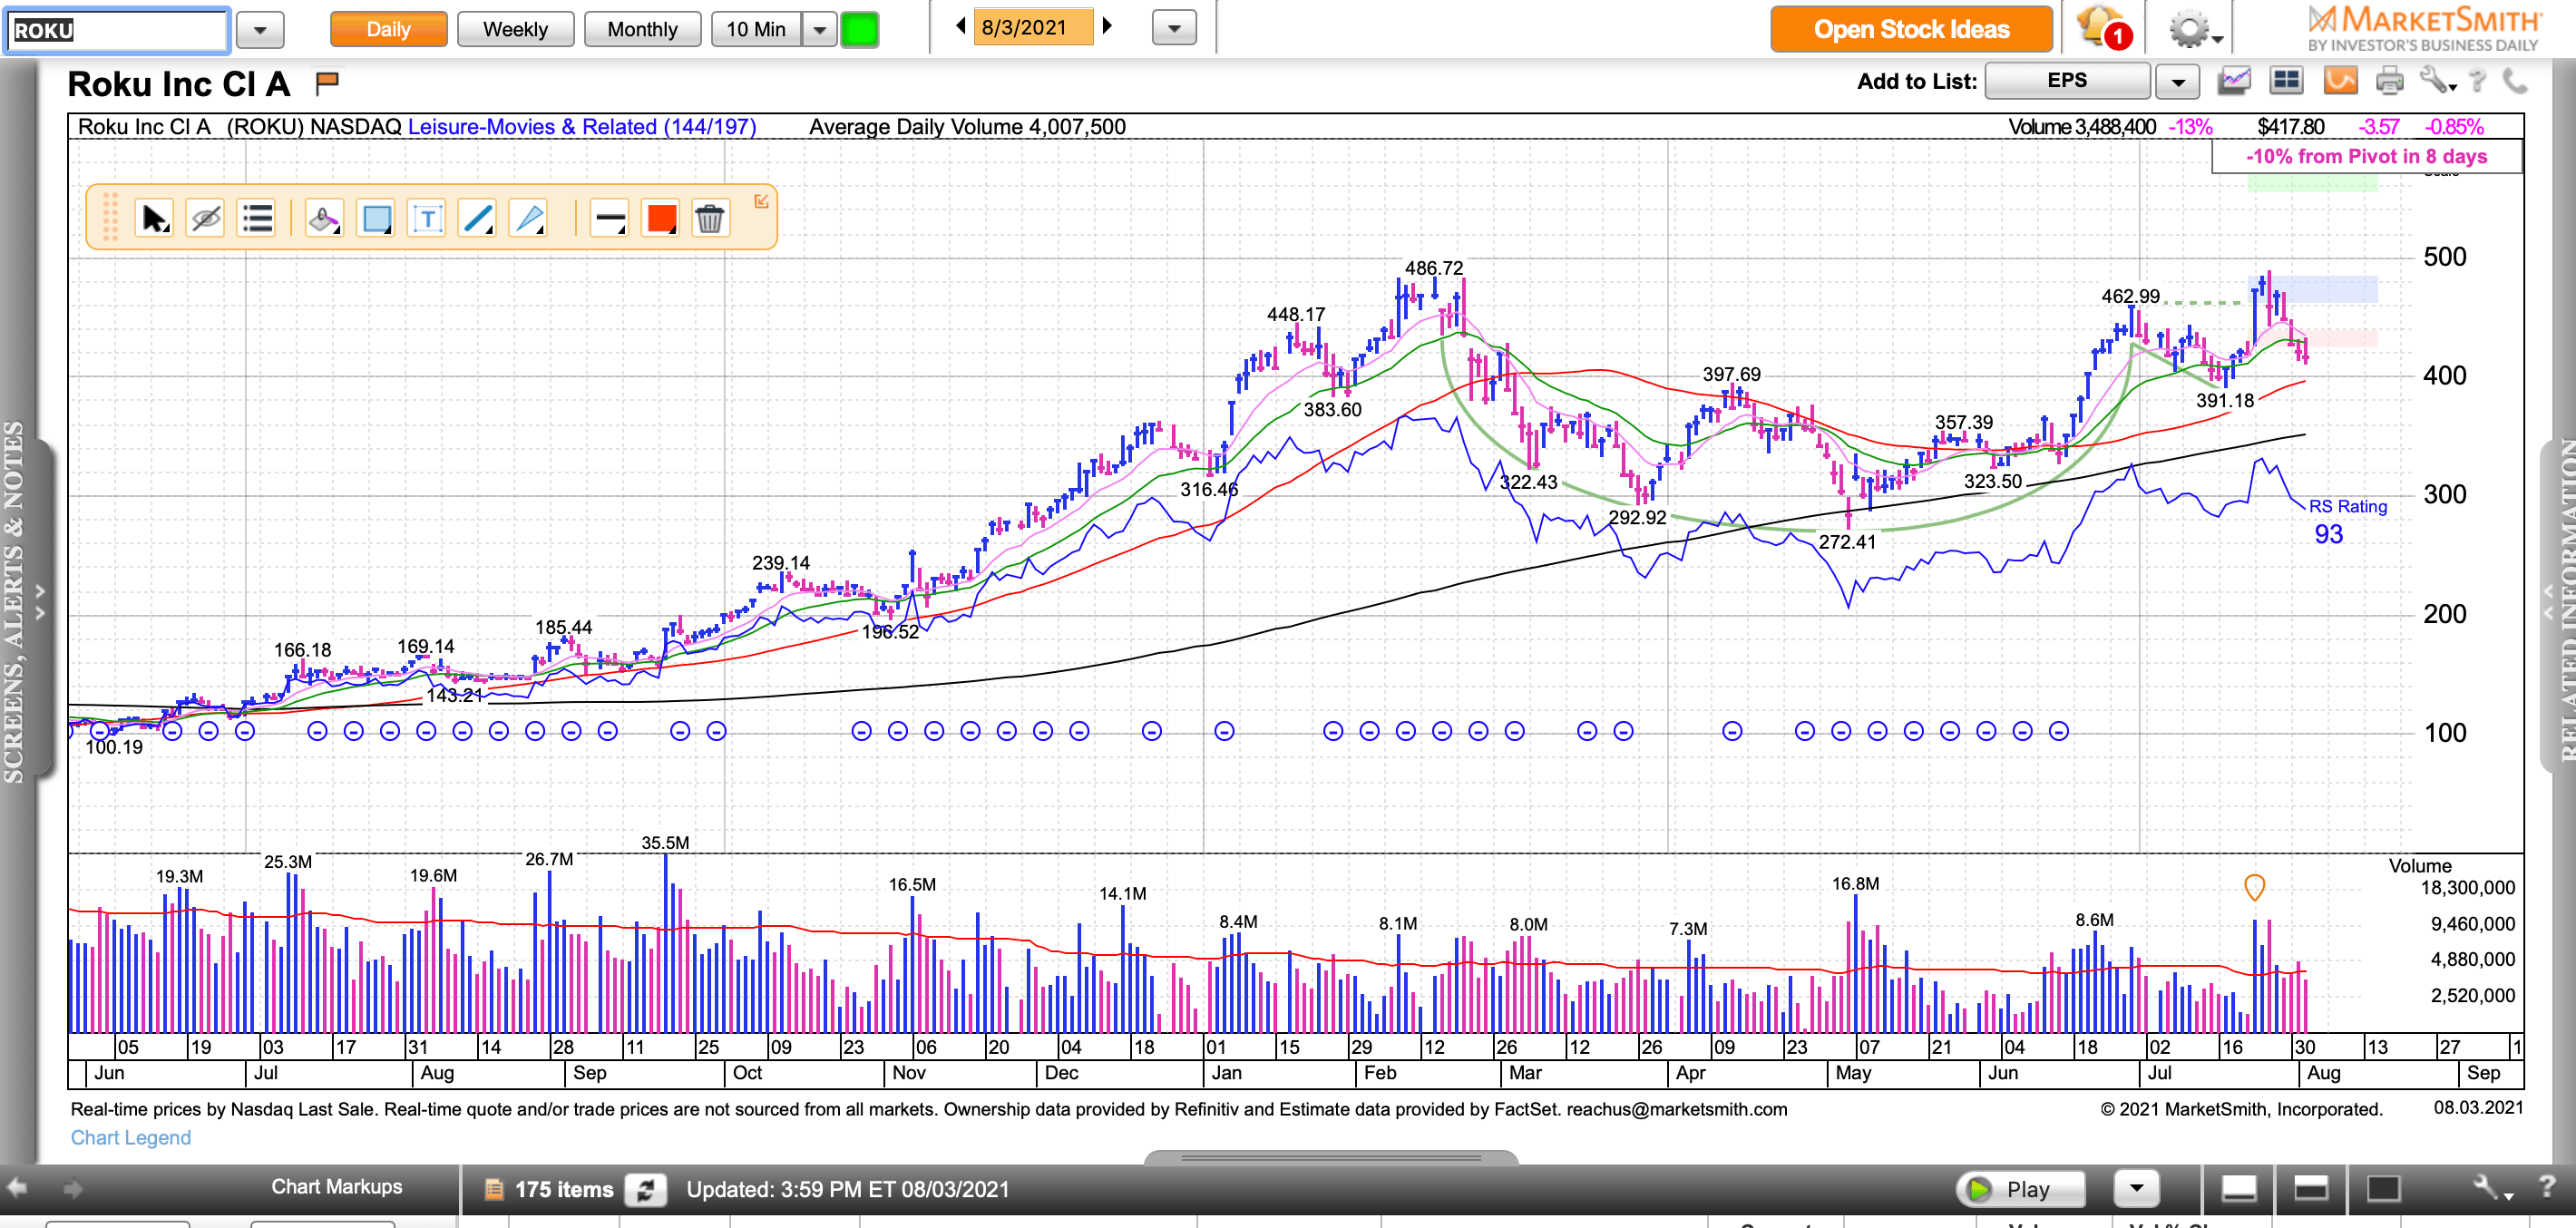Image resolution: width=2576 pixels, height=1228 pixels.
Task: Select the line drawing tool
Action: [477, 218]
